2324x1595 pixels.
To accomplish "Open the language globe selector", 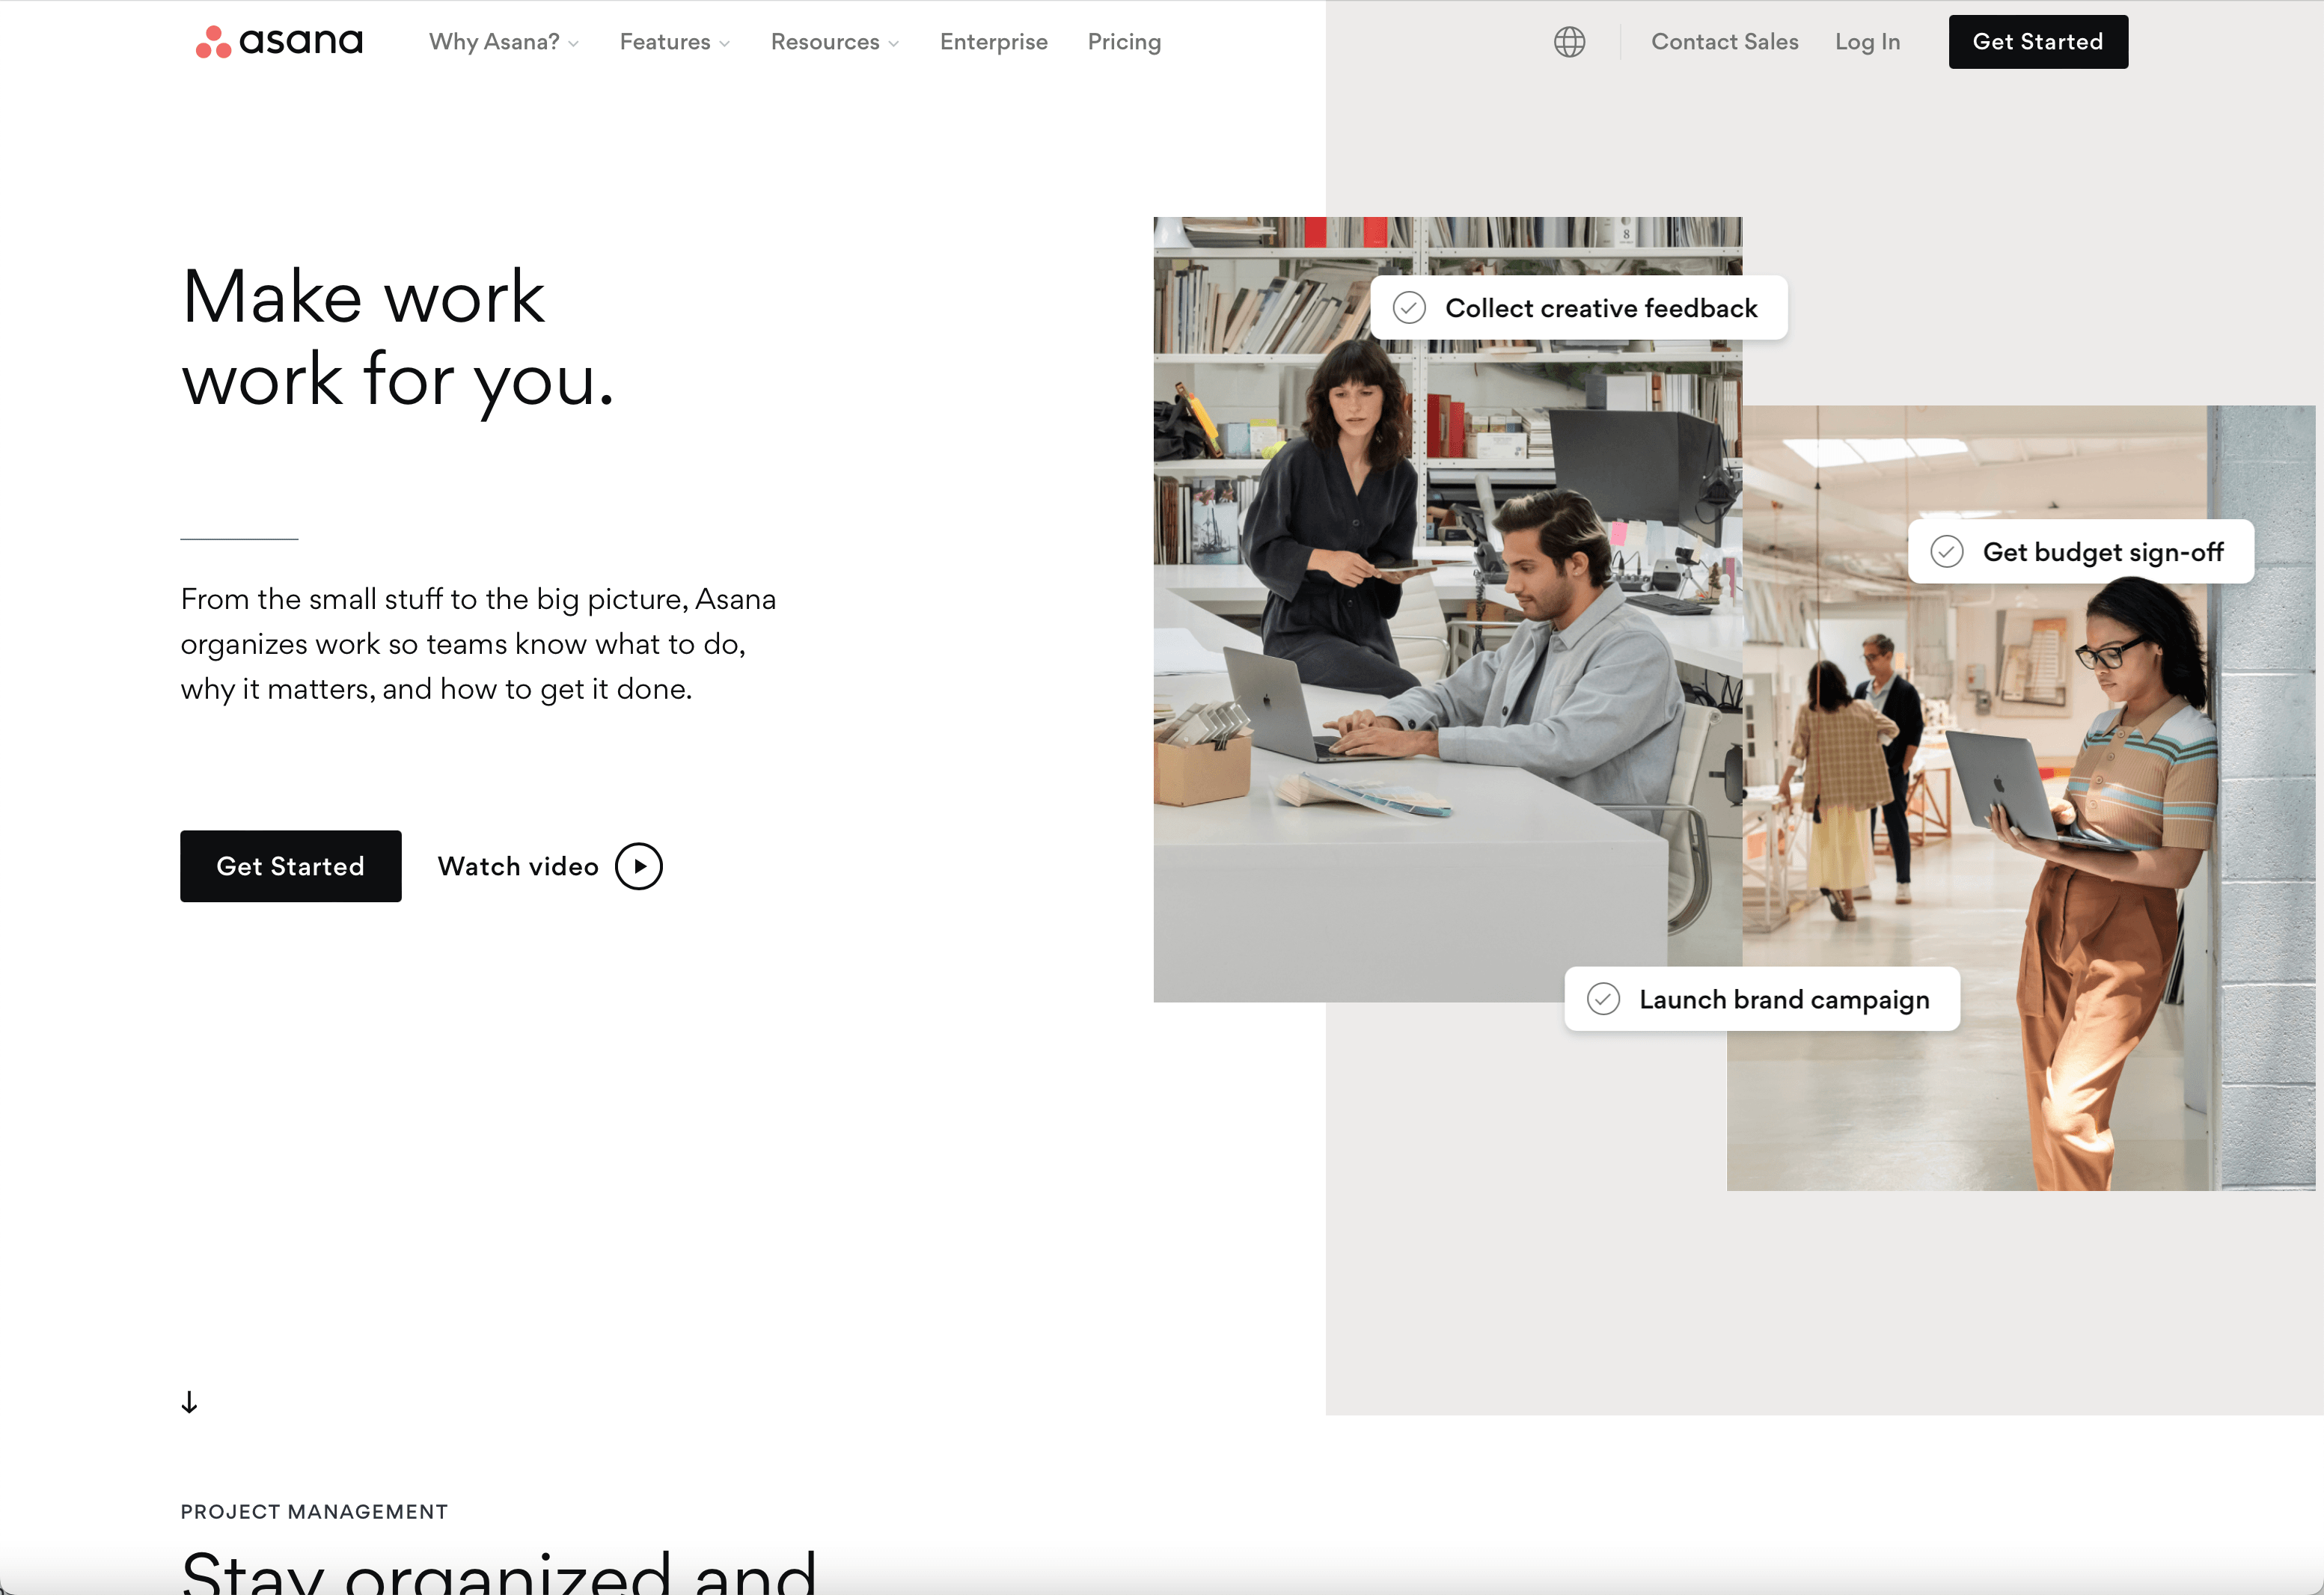I will coord(1569,42).
